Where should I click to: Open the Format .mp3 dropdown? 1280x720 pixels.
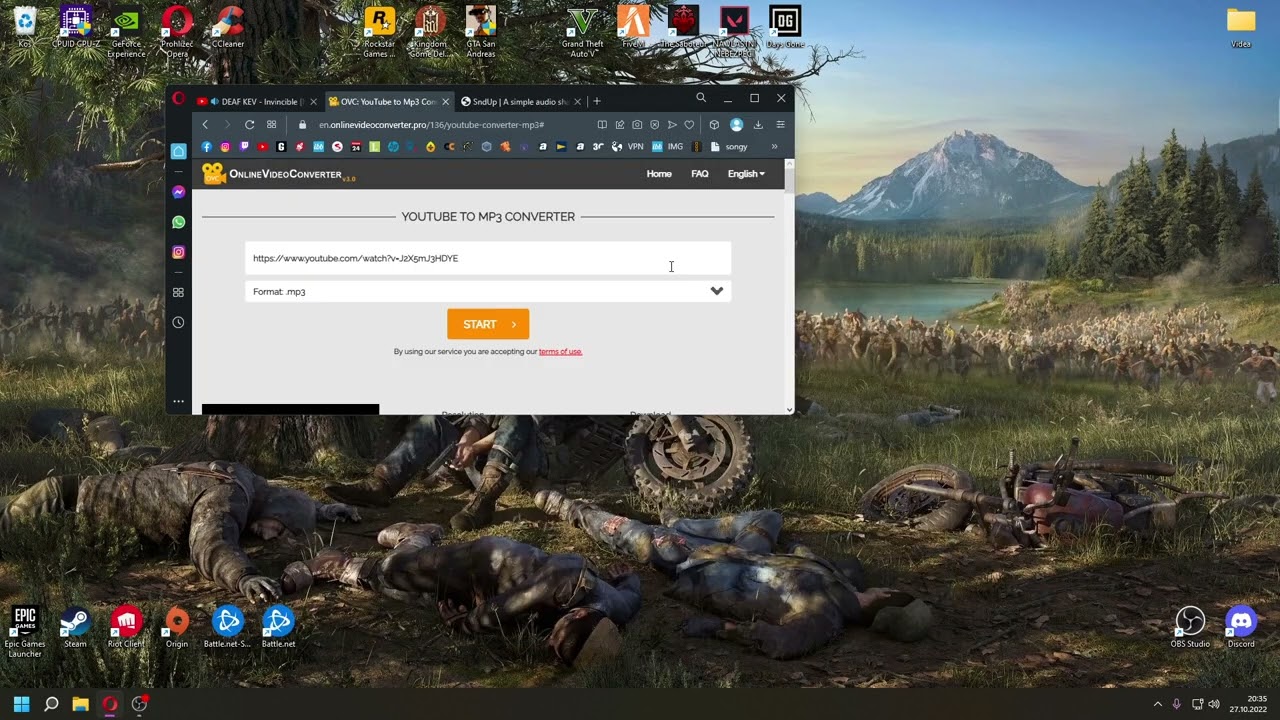click(x=488, y=291)
